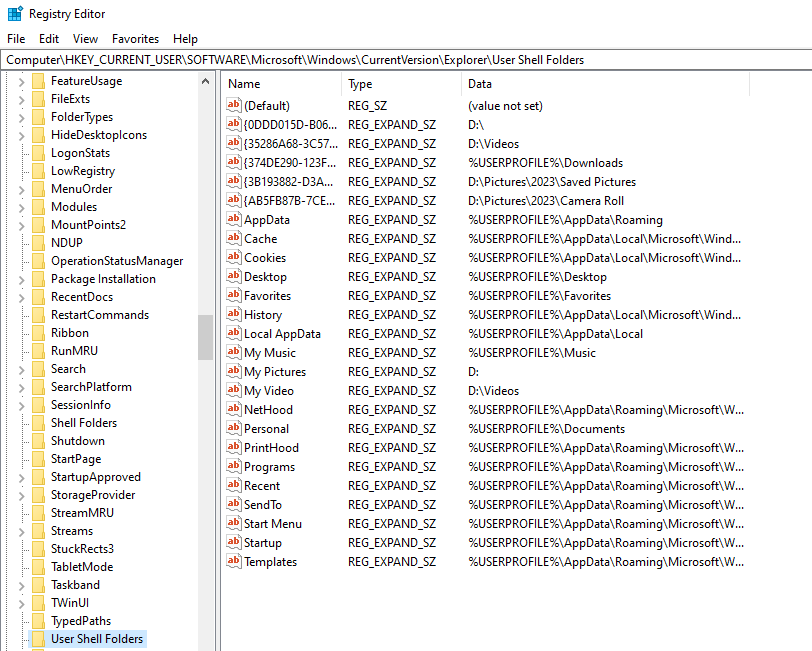Sort values by Data column header
The height and width of the screenshot is (651, 812).
605,84
